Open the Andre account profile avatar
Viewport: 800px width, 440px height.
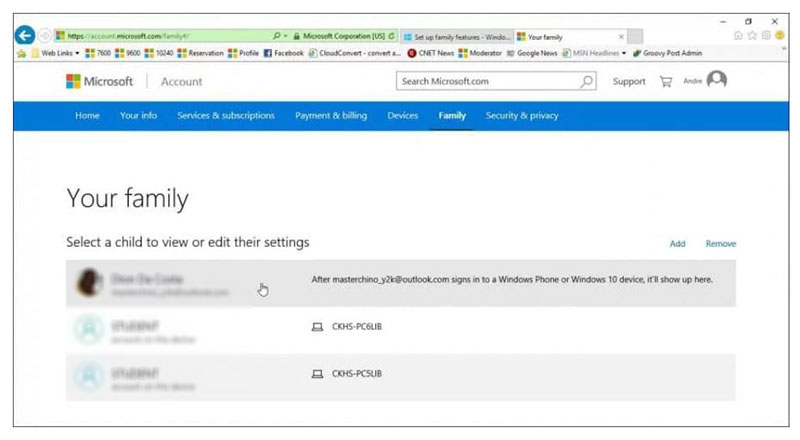(717, 80)
